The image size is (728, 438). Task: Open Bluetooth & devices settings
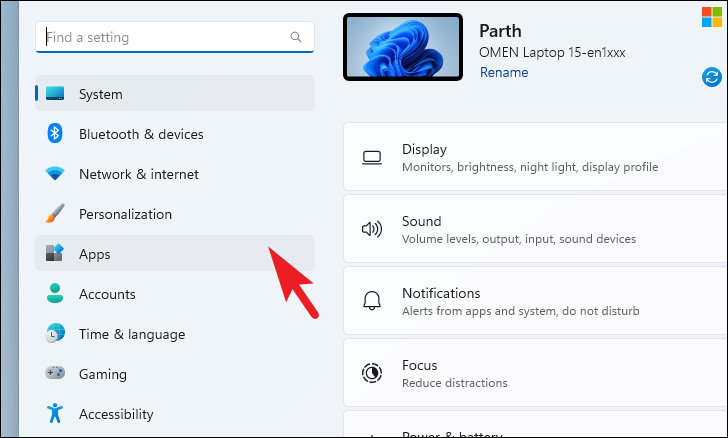point(175,133)
